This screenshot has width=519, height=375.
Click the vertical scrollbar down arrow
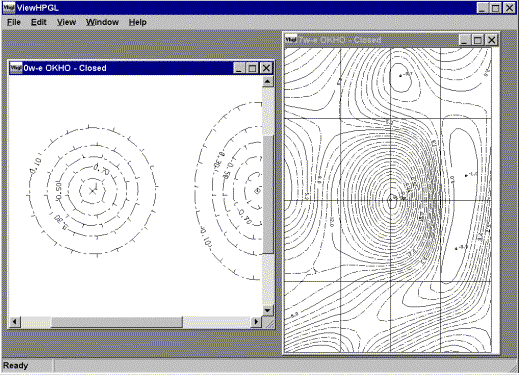[x=268, y=310]
